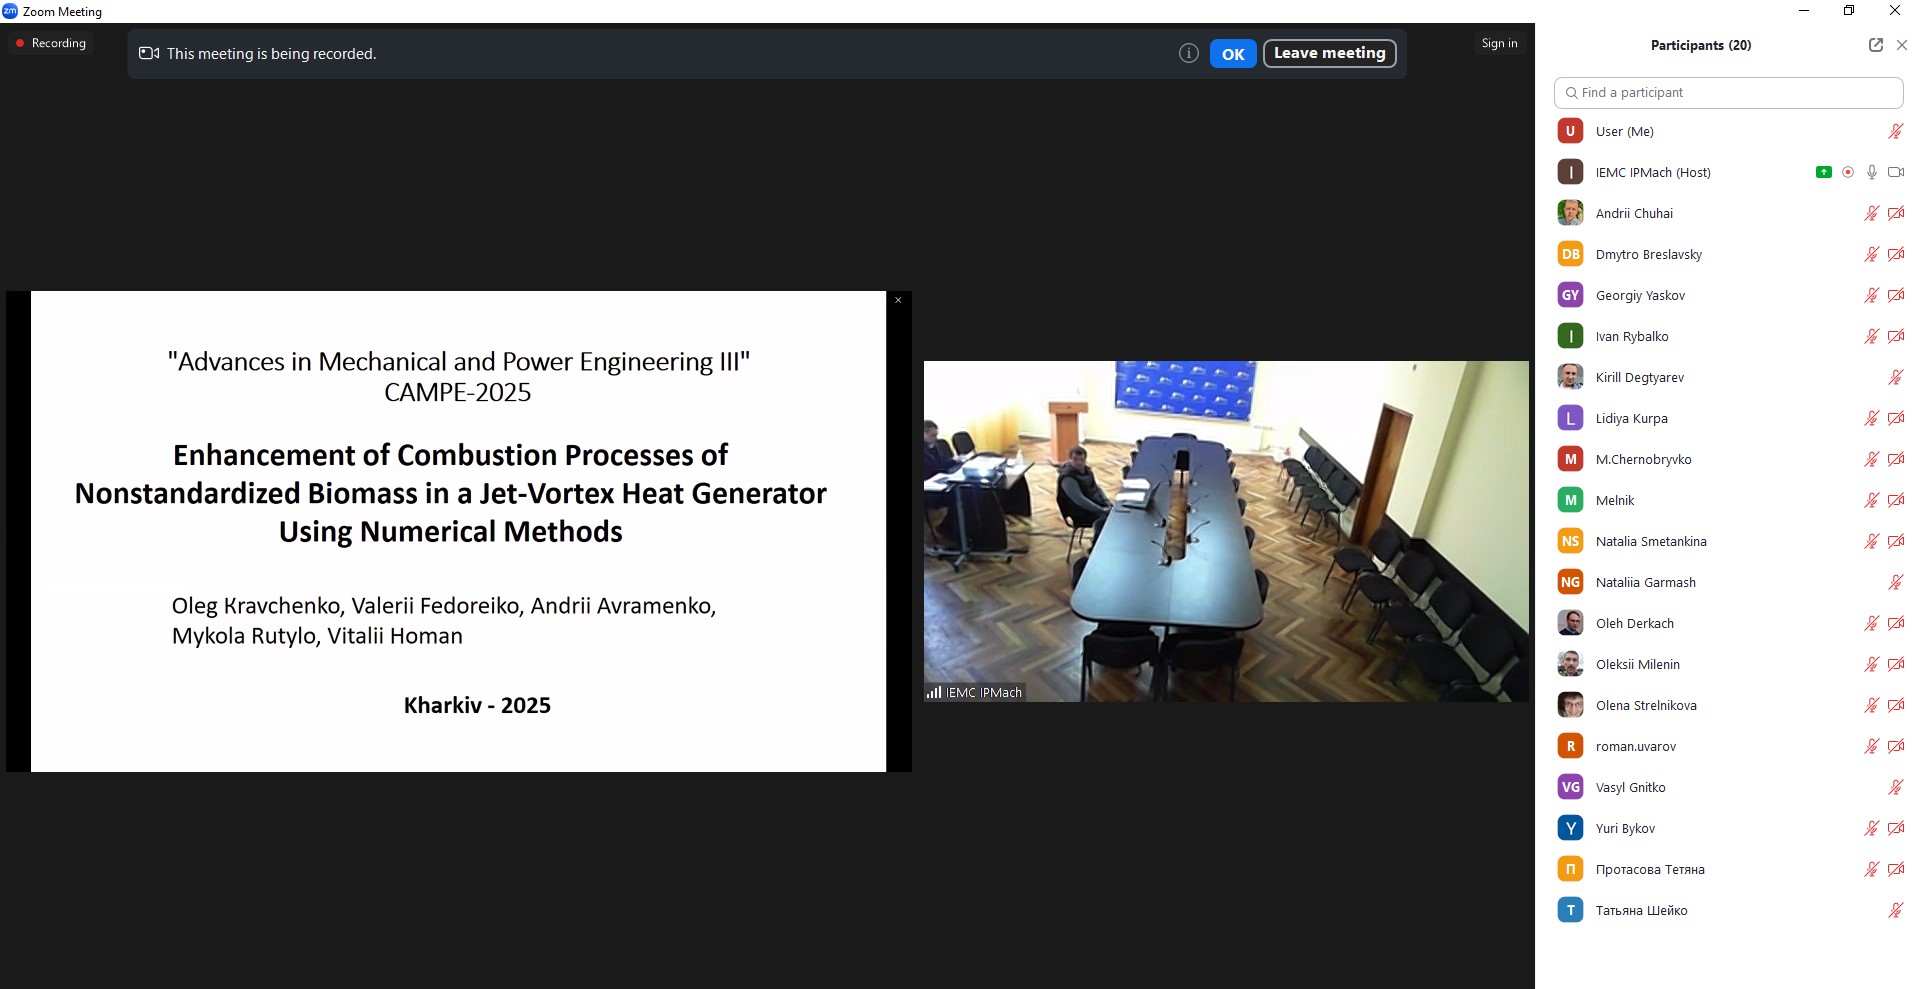Click the red Recording indicator
Screen dimensions: 1918x989
[x=51, y=43]
